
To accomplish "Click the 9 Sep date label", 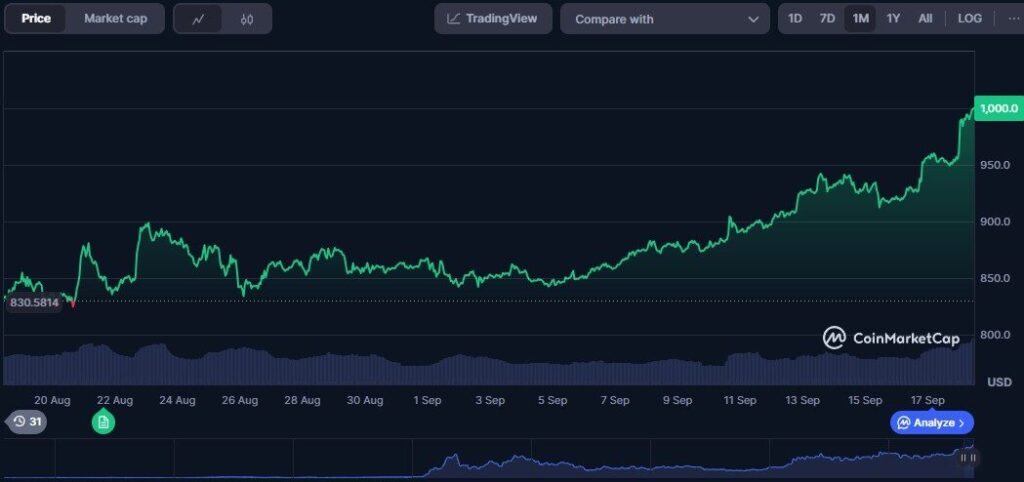I will click(677, 400).
